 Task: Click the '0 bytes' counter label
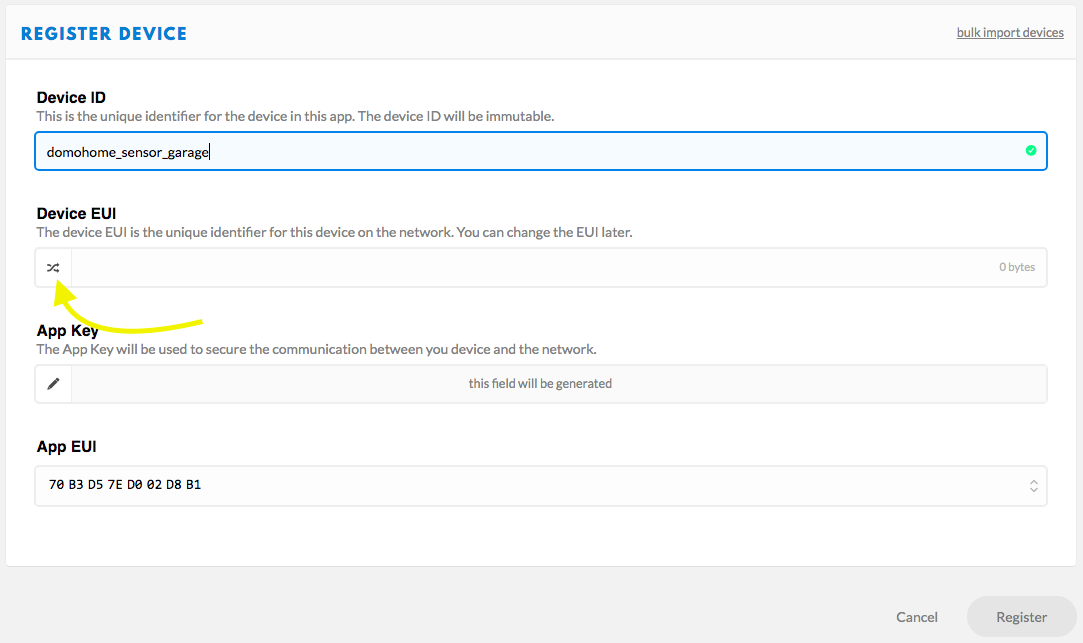pyautogui.click(x=1017, y=268)
